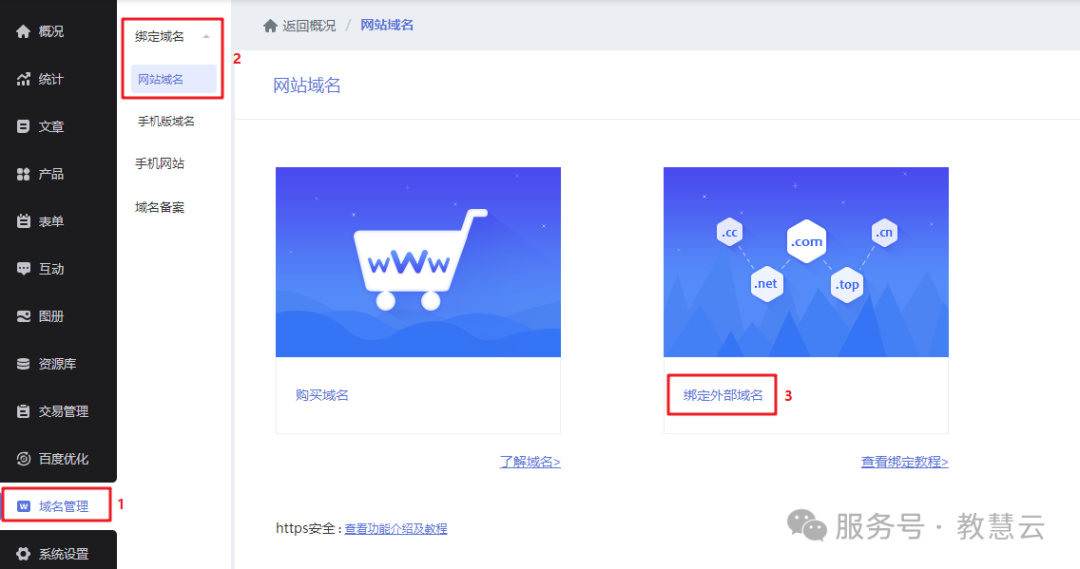Open 资源库 database icon

[x=24, y=364]
